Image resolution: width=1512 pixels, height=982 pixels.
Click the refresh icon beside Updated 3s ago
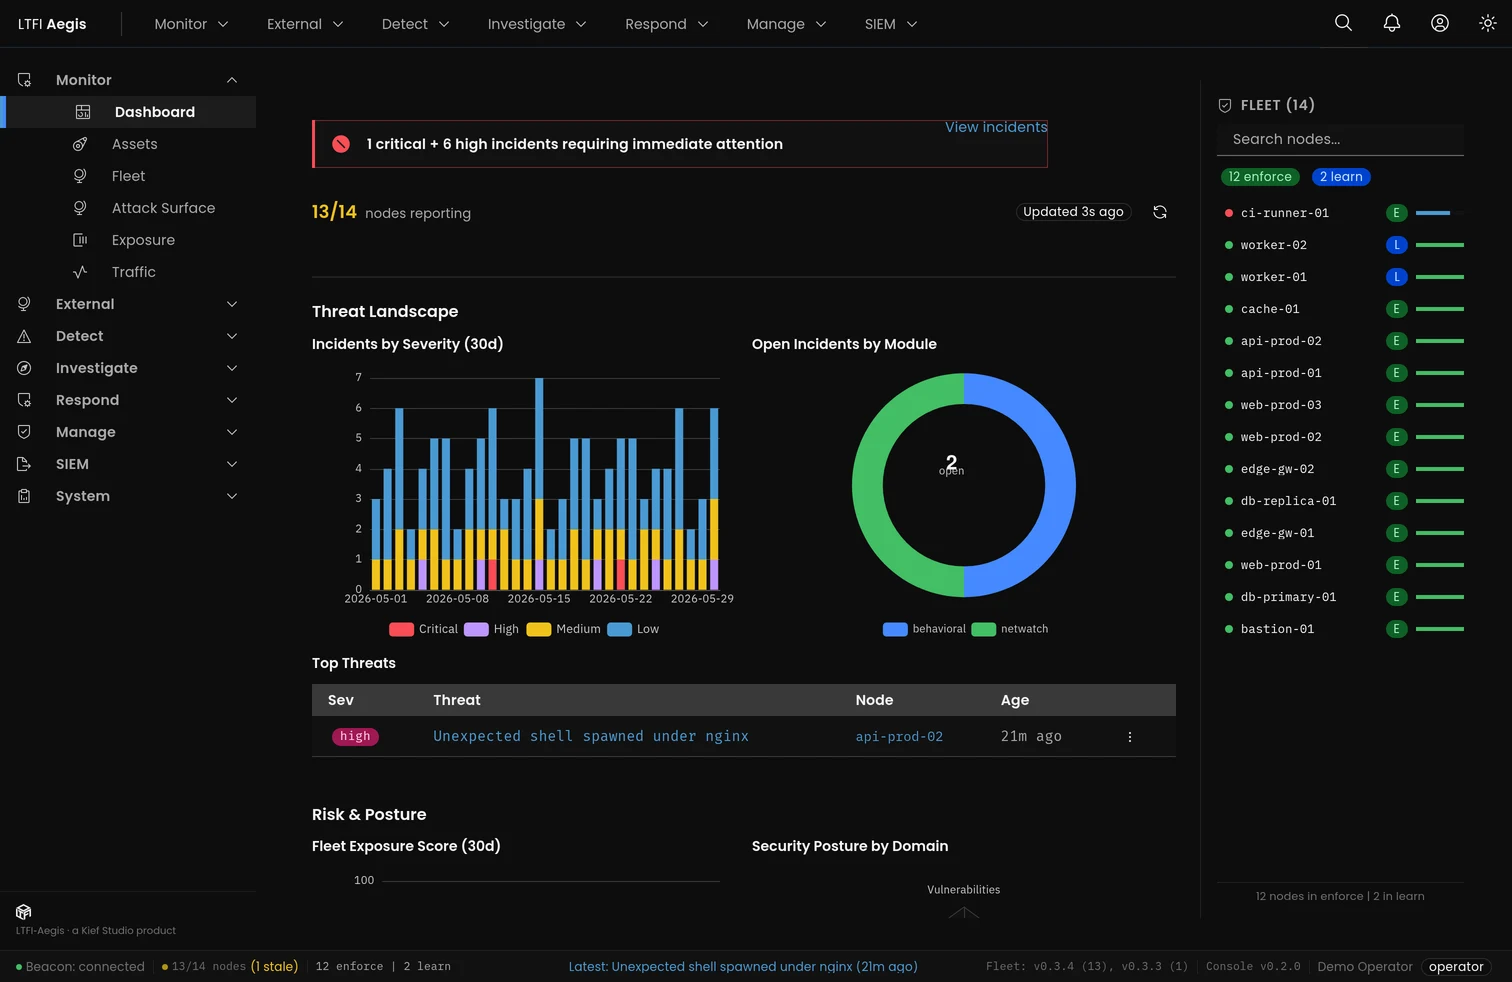[1160, 212]
